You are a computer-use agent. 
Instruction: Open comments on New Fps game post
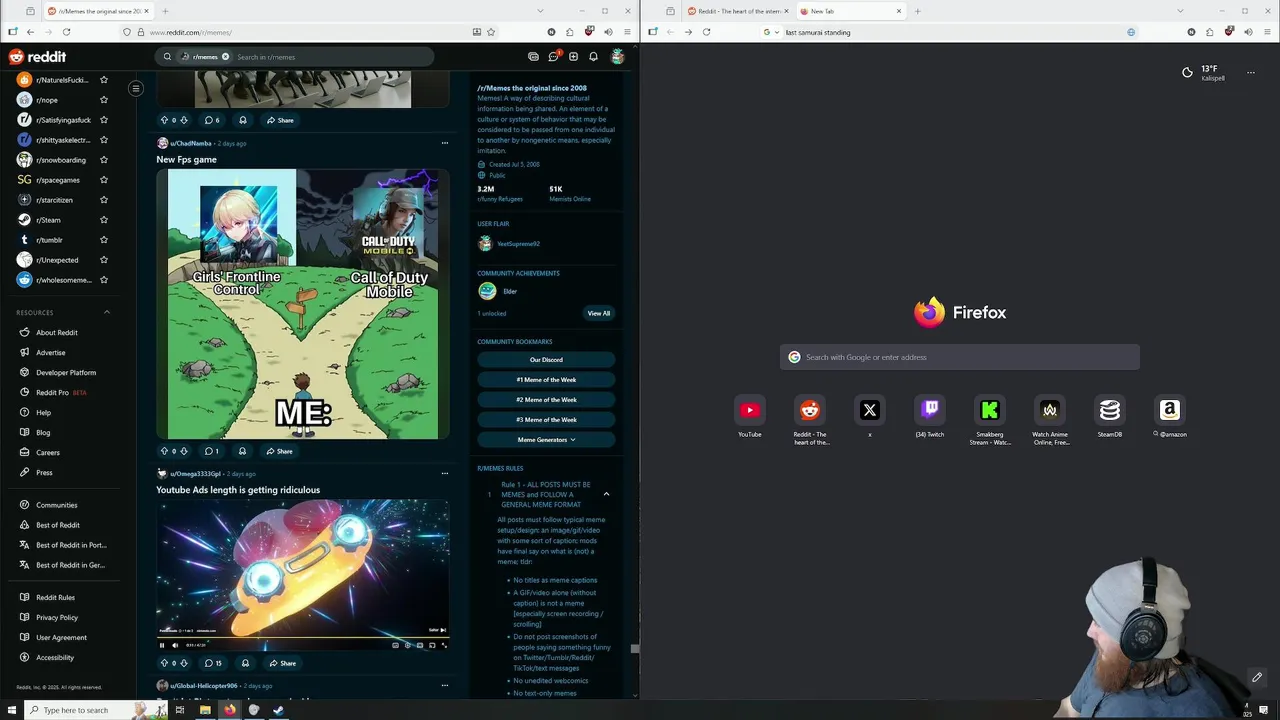point(211,451)
